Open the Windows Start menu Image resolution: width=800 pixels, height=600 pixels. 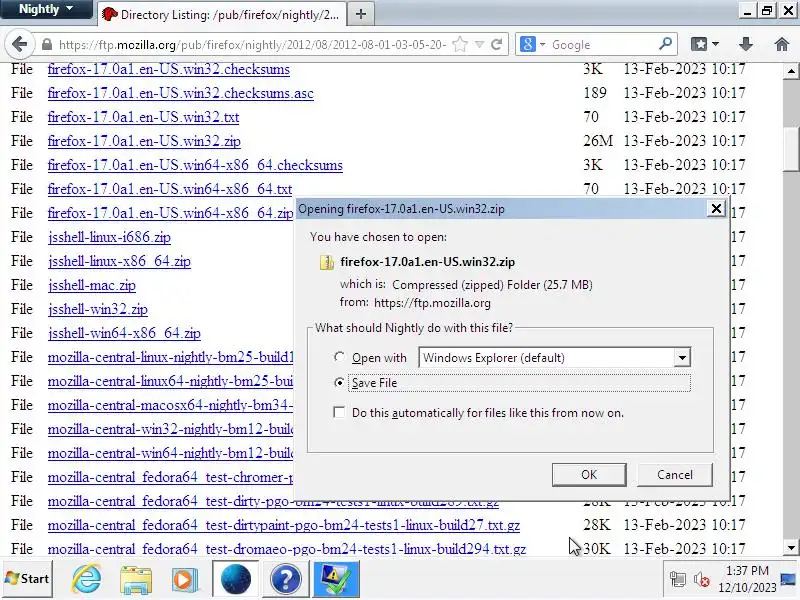coord(28,579)
